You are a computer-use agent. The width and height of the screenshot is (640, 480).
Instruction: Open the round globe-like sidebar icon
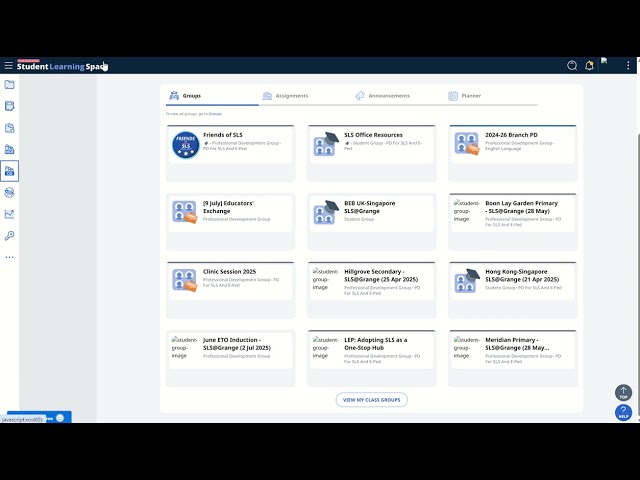pos(9,193)
